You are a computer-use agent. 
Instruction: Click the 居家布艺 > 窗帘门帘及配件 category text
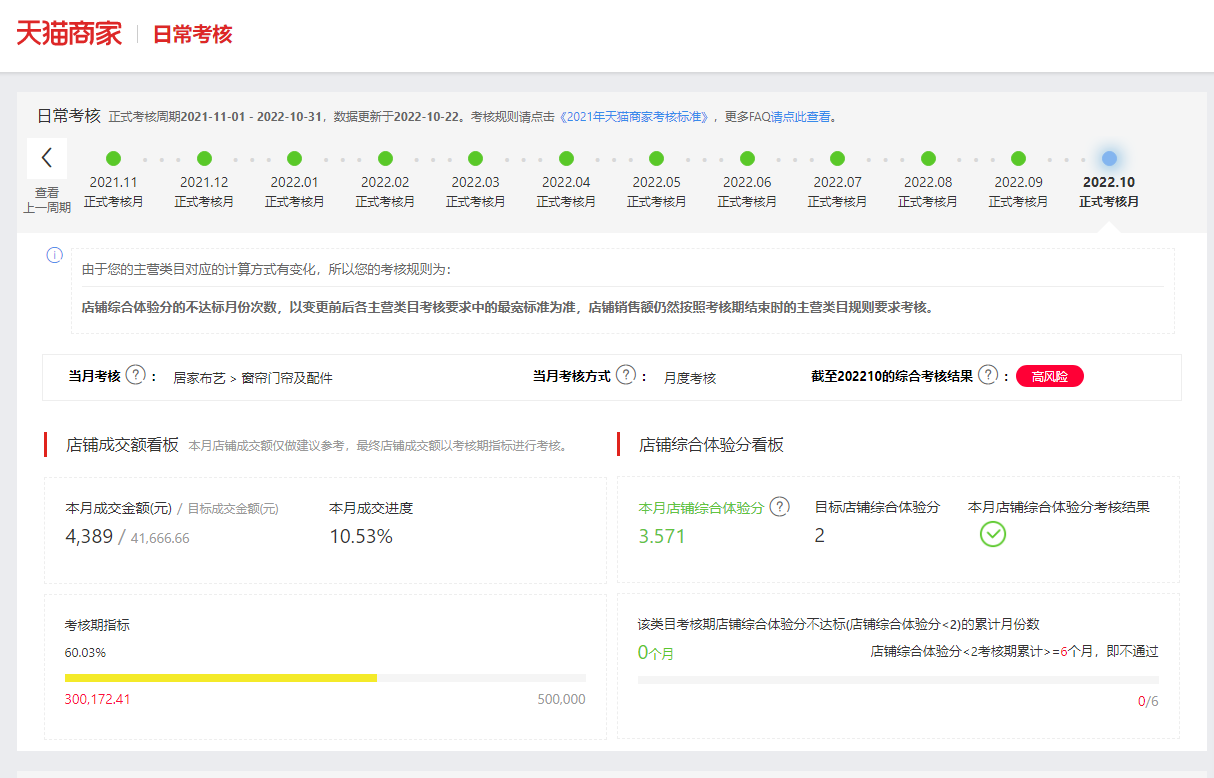pyautogui.click(x=253, y=378)
